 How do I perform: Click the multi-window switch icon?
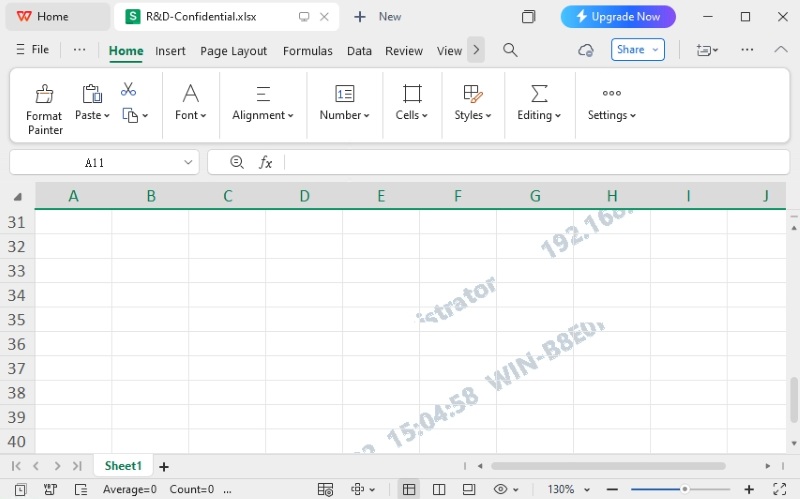529,17
